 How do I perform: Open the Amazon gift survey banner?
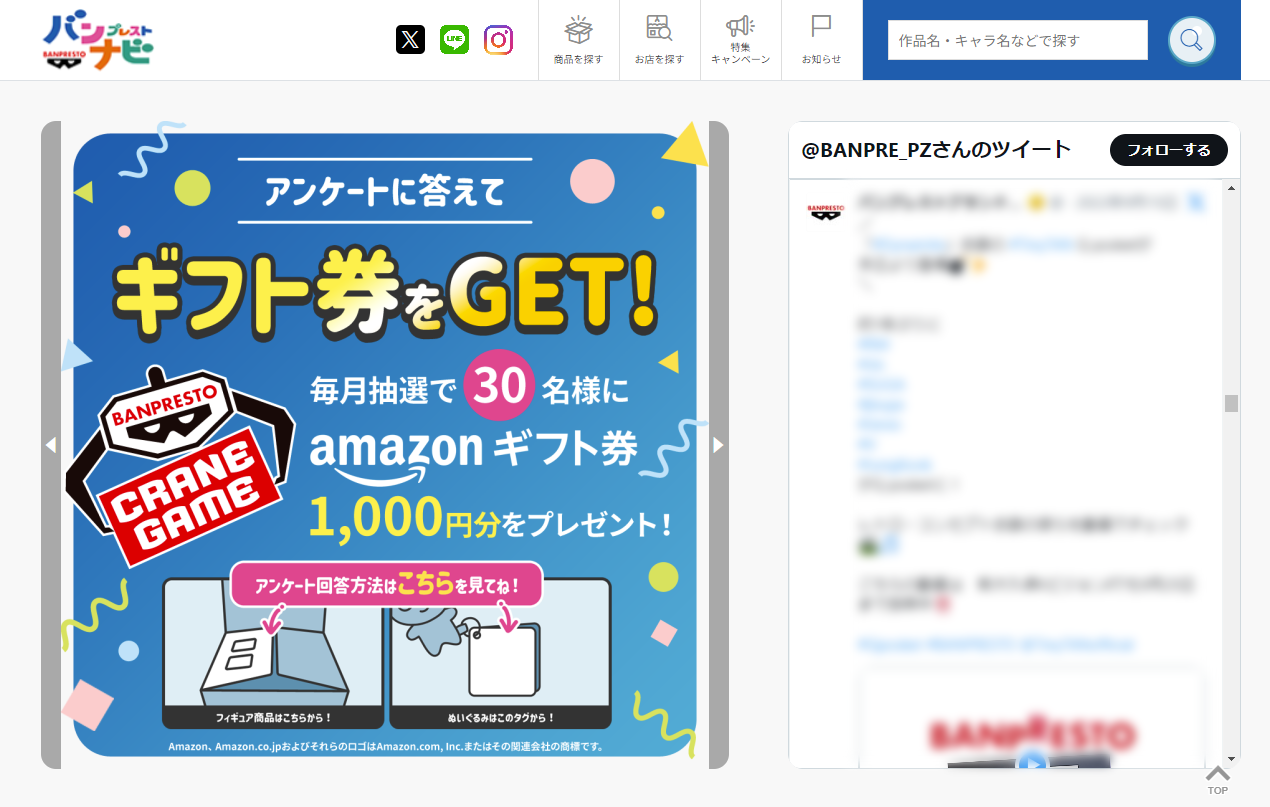tap(385, 445)
